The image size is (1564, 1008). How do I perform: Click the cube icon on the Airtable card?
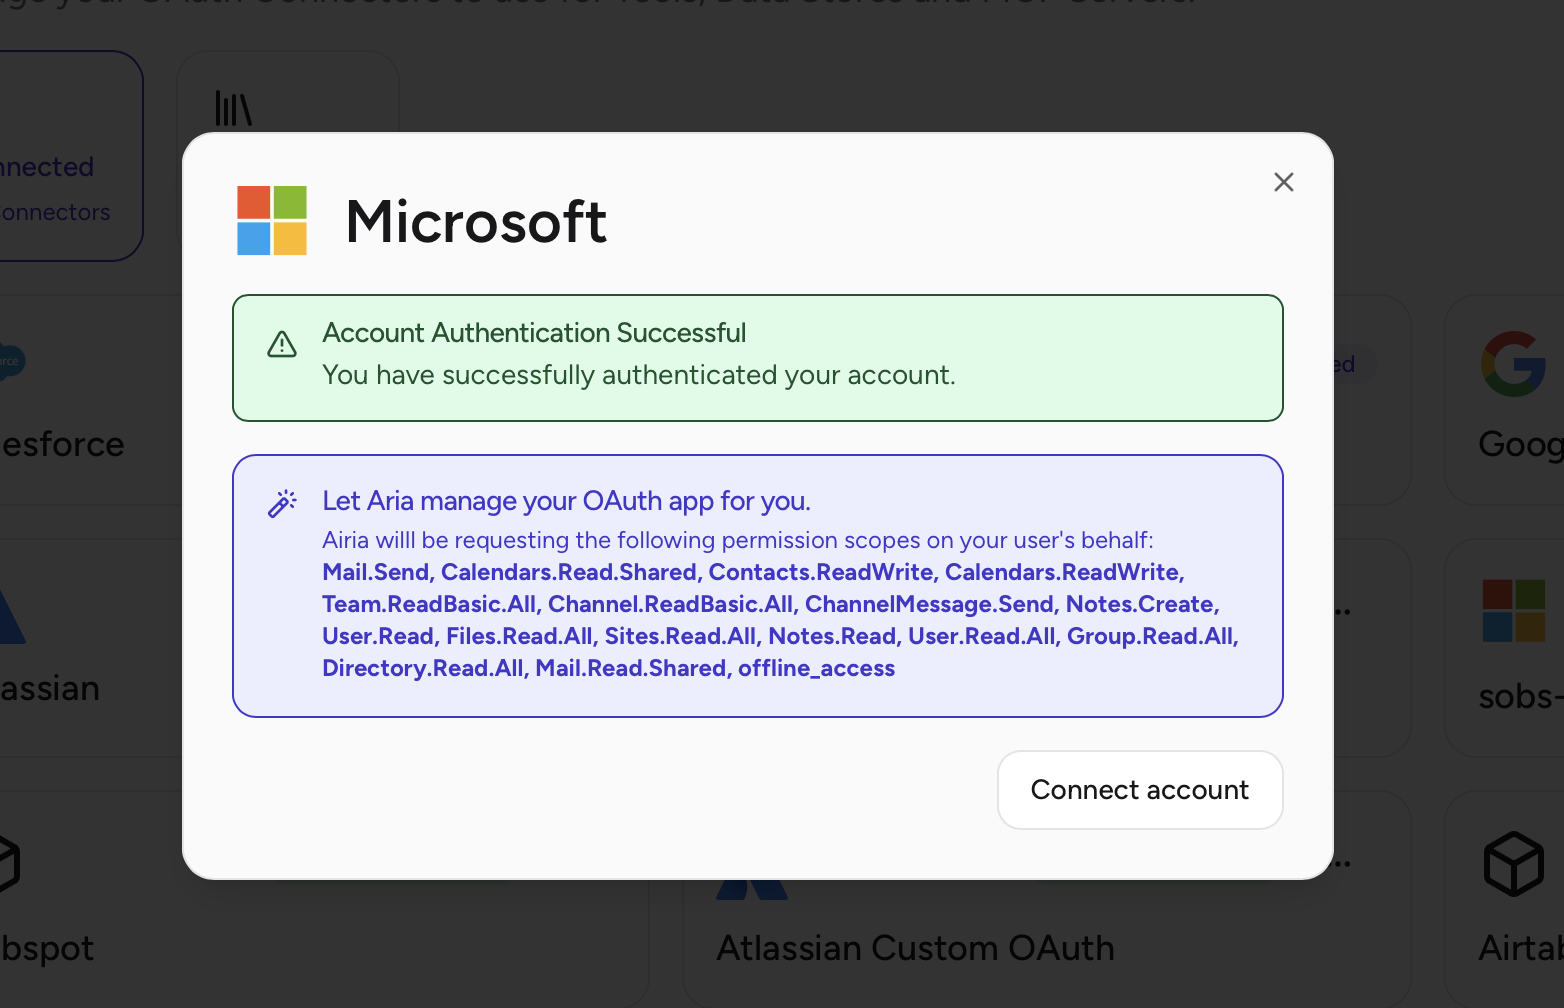click(1513, 864)
